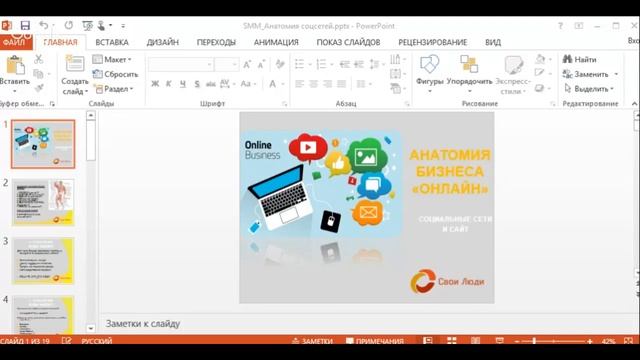Open bulleted list dropdown

[310, 64]
